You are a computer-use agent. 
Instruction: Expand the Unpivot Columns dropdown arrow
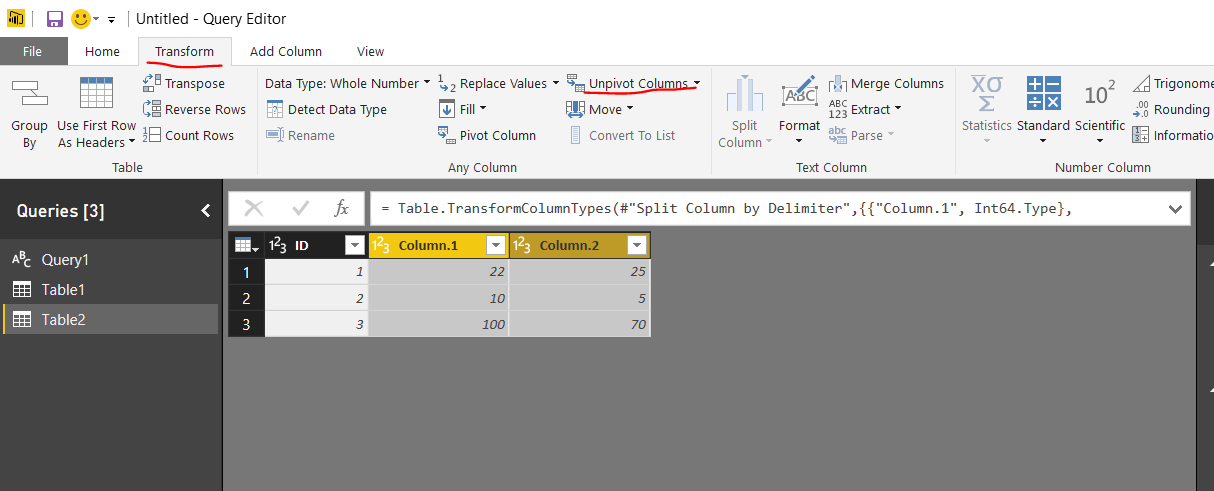697,83
